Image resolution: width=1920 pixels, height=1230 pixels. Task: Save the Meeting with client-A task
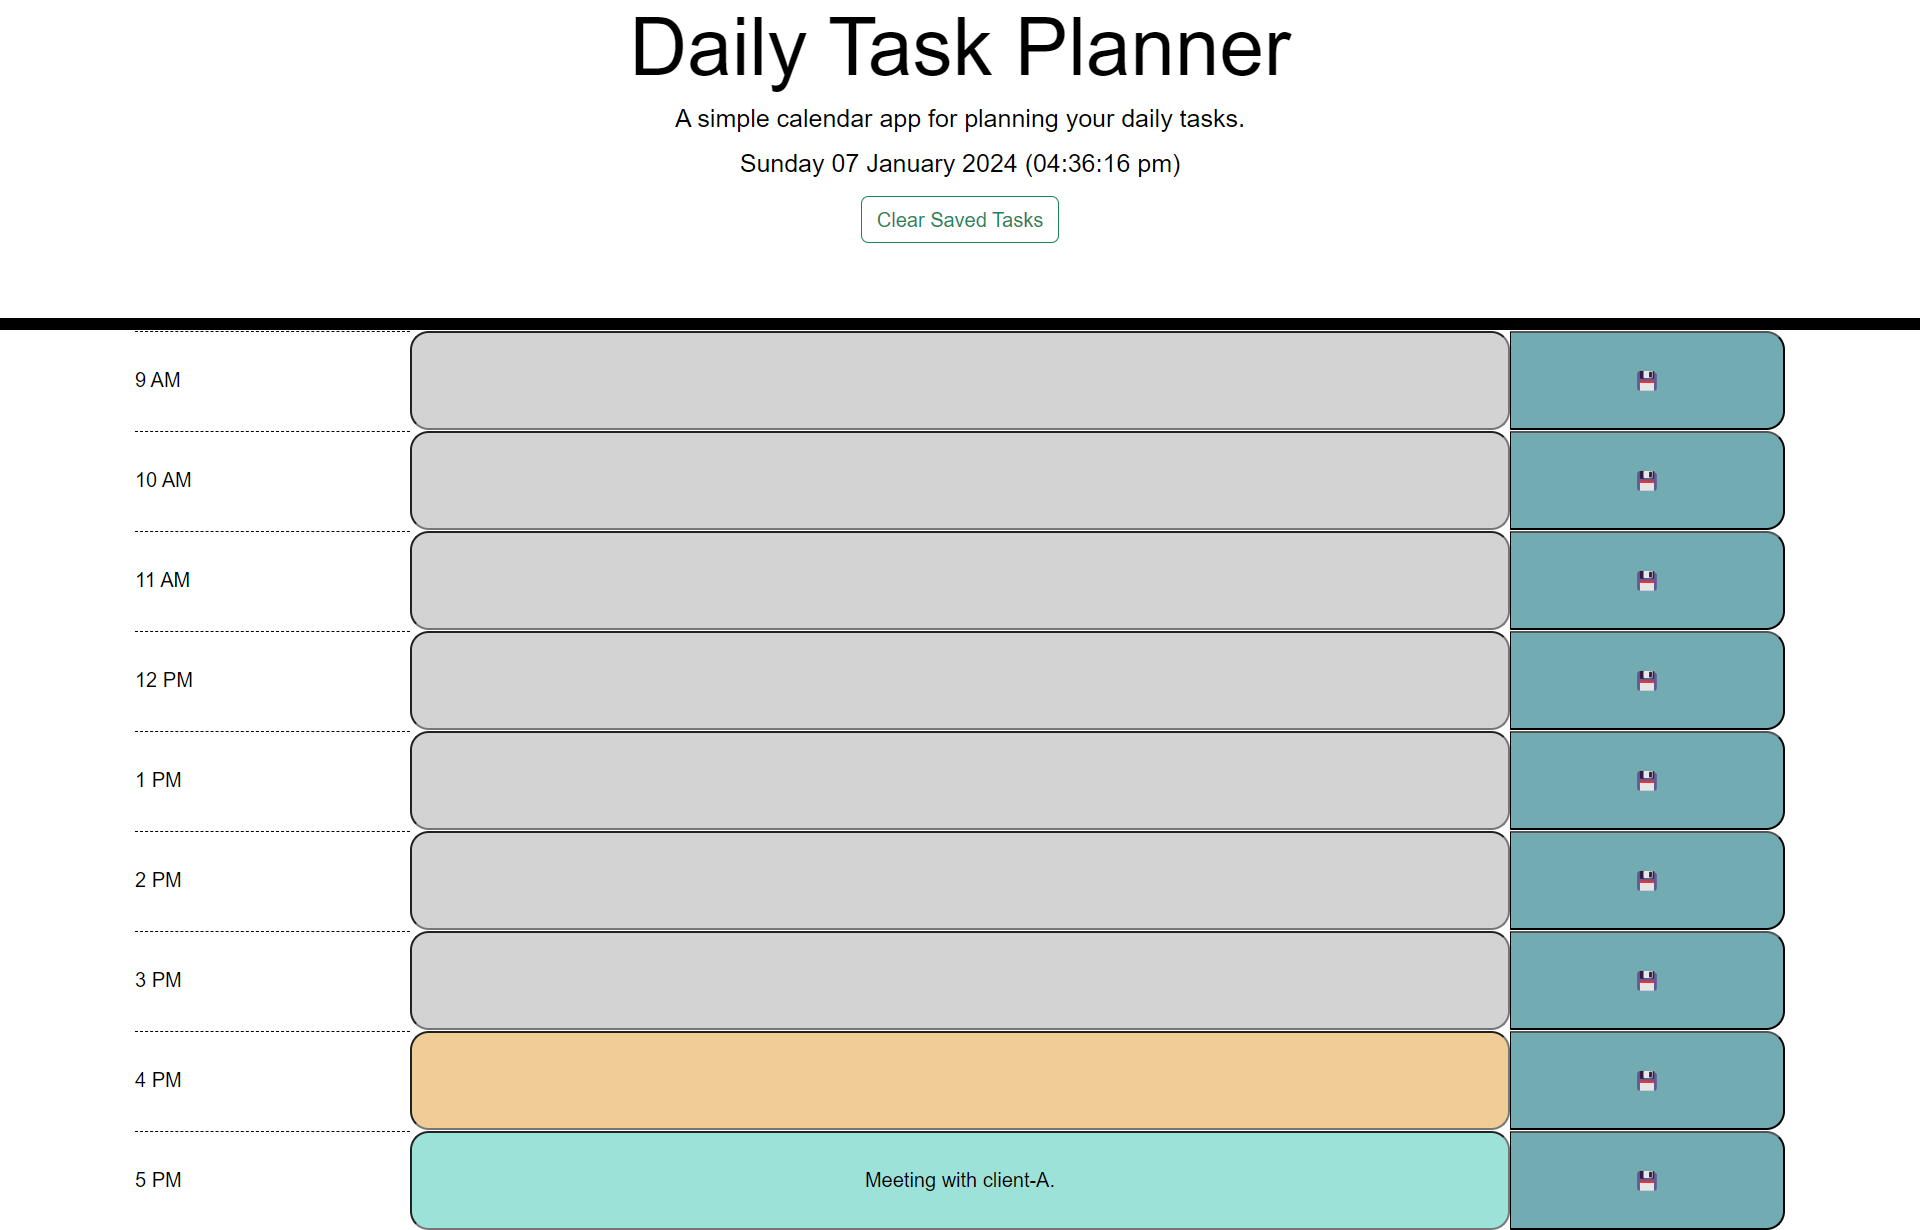coord(1647,1180)
